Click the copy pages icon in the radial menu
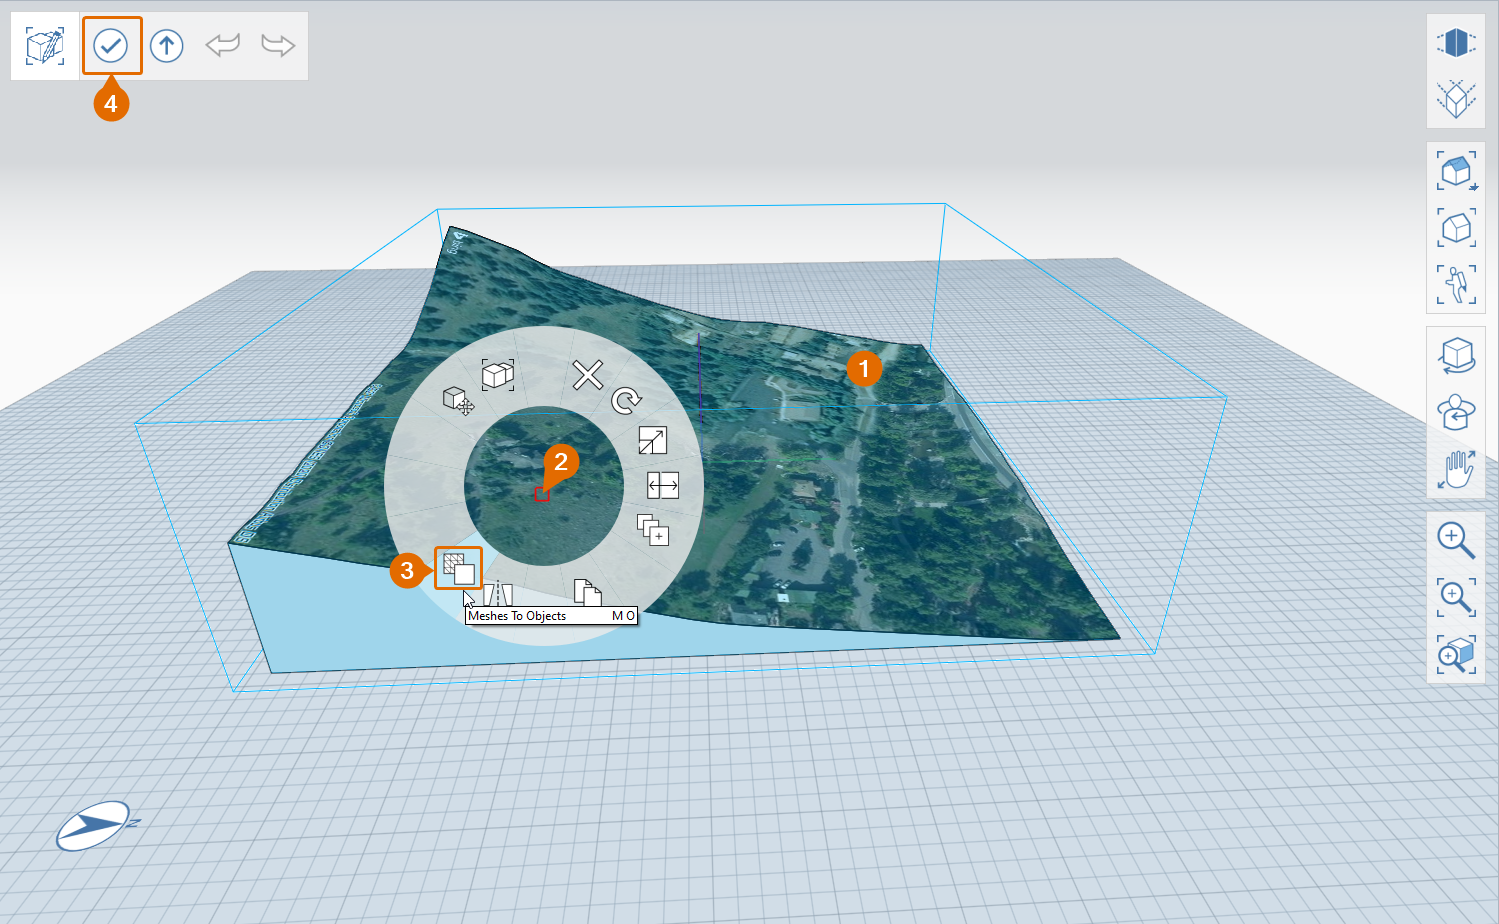Image resolution: width=1499 pixels, height=924 pixels. point(588,593)
